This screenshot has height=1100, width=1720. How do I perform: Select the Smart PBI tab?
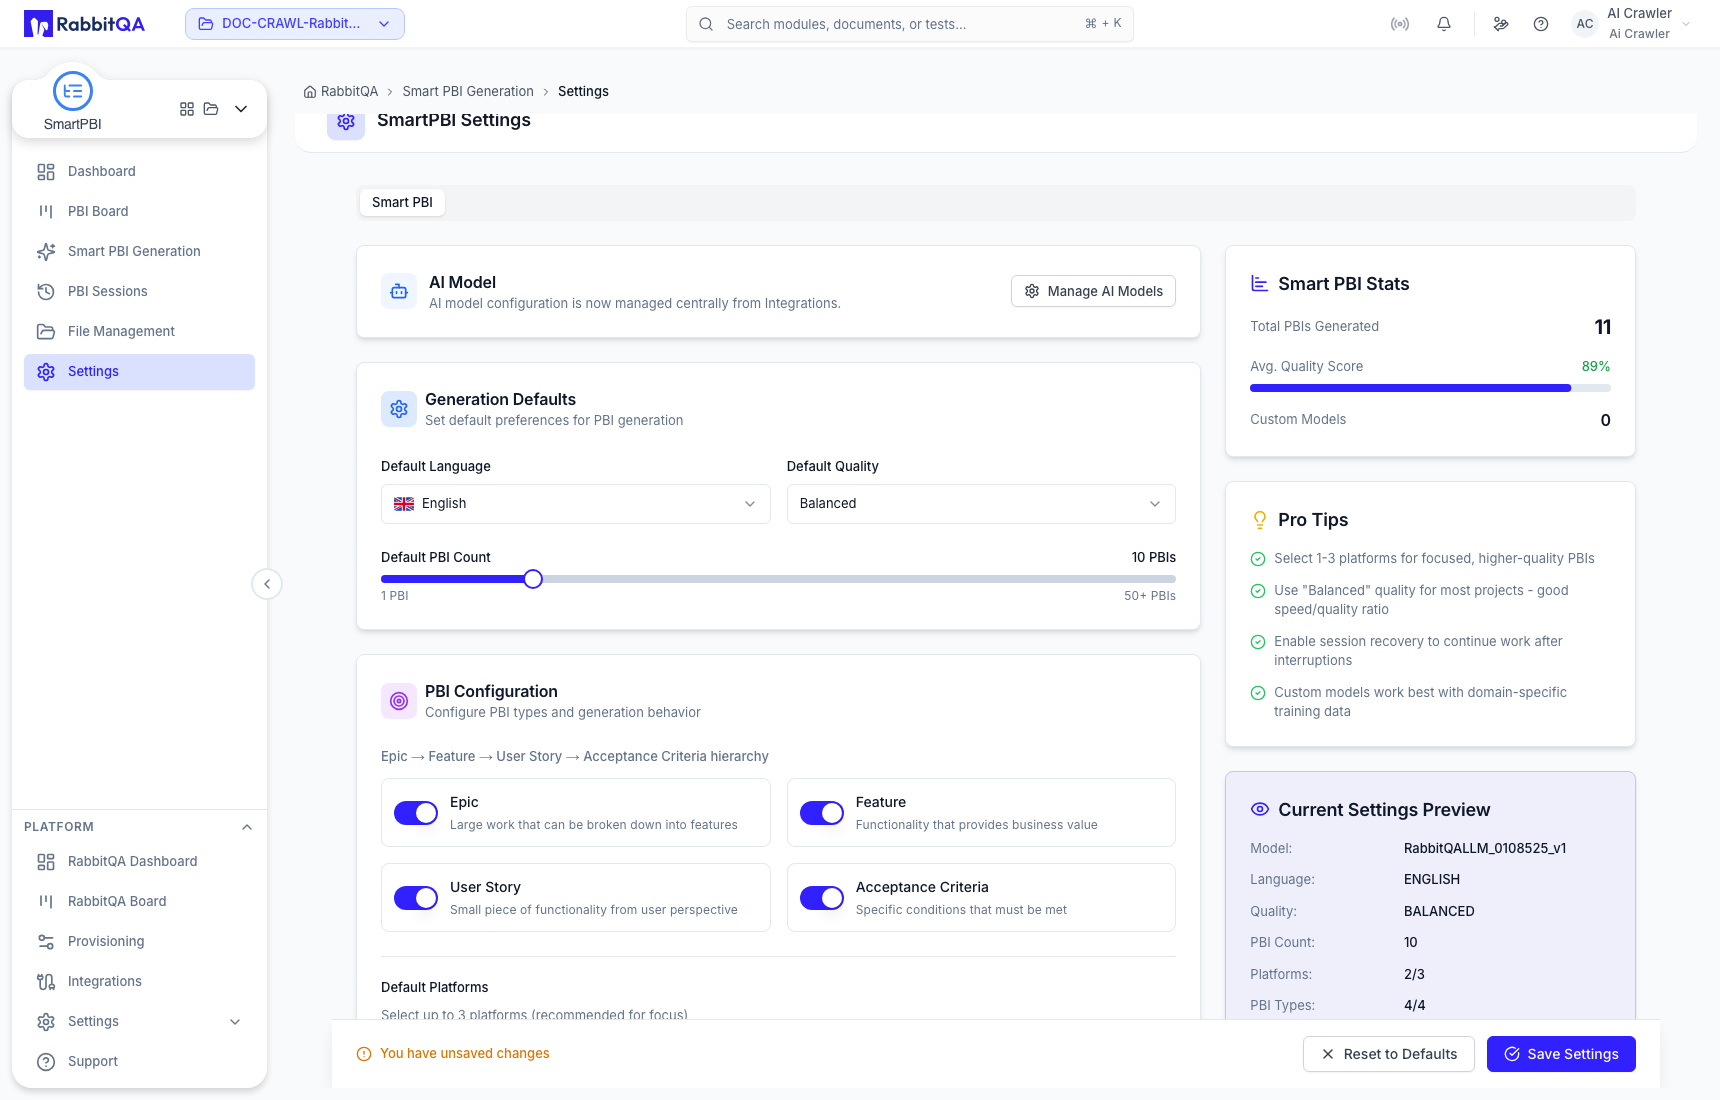(402, 202)
